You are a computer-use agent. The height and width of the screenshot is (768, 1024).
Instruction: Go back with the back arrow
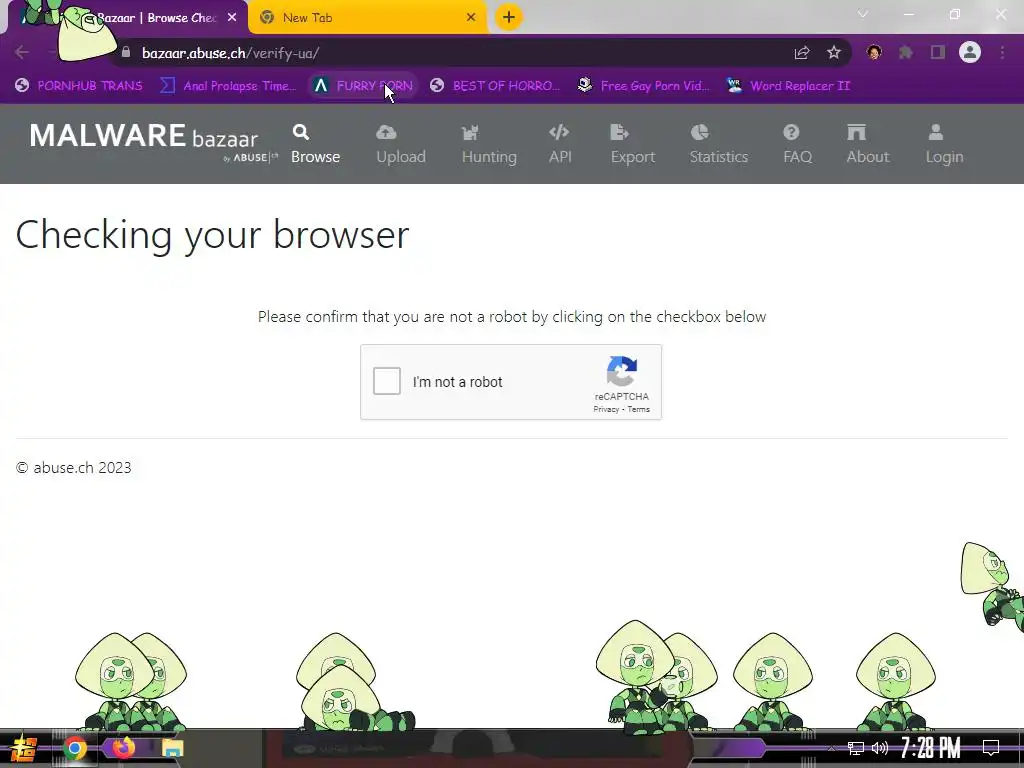click(x=22, y=52)
